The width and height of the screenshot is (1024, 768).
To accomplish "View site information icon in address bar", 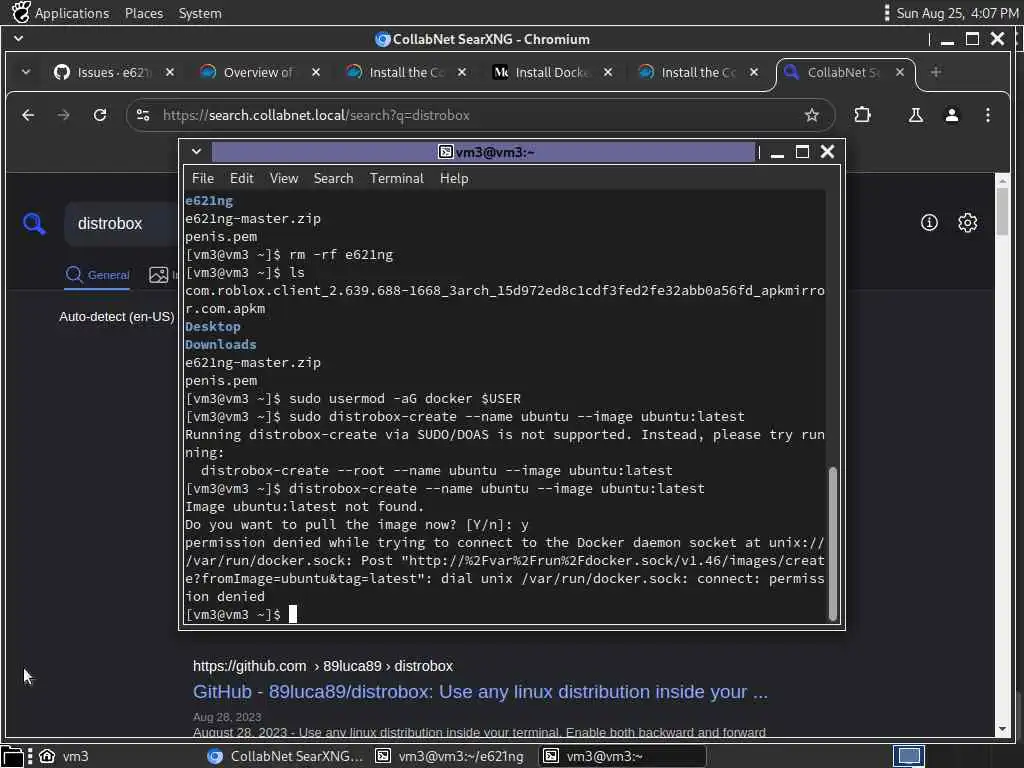I will tap(143, 116).
